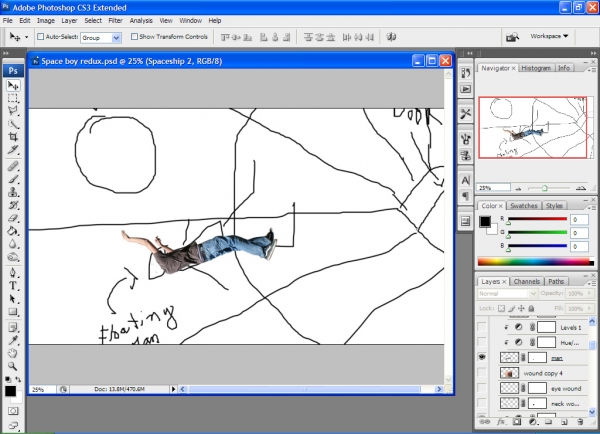This screenshot has width=600, height=434.
Task: Open the Filter menu
Action: pyautogui.click(x=115, y=21)
